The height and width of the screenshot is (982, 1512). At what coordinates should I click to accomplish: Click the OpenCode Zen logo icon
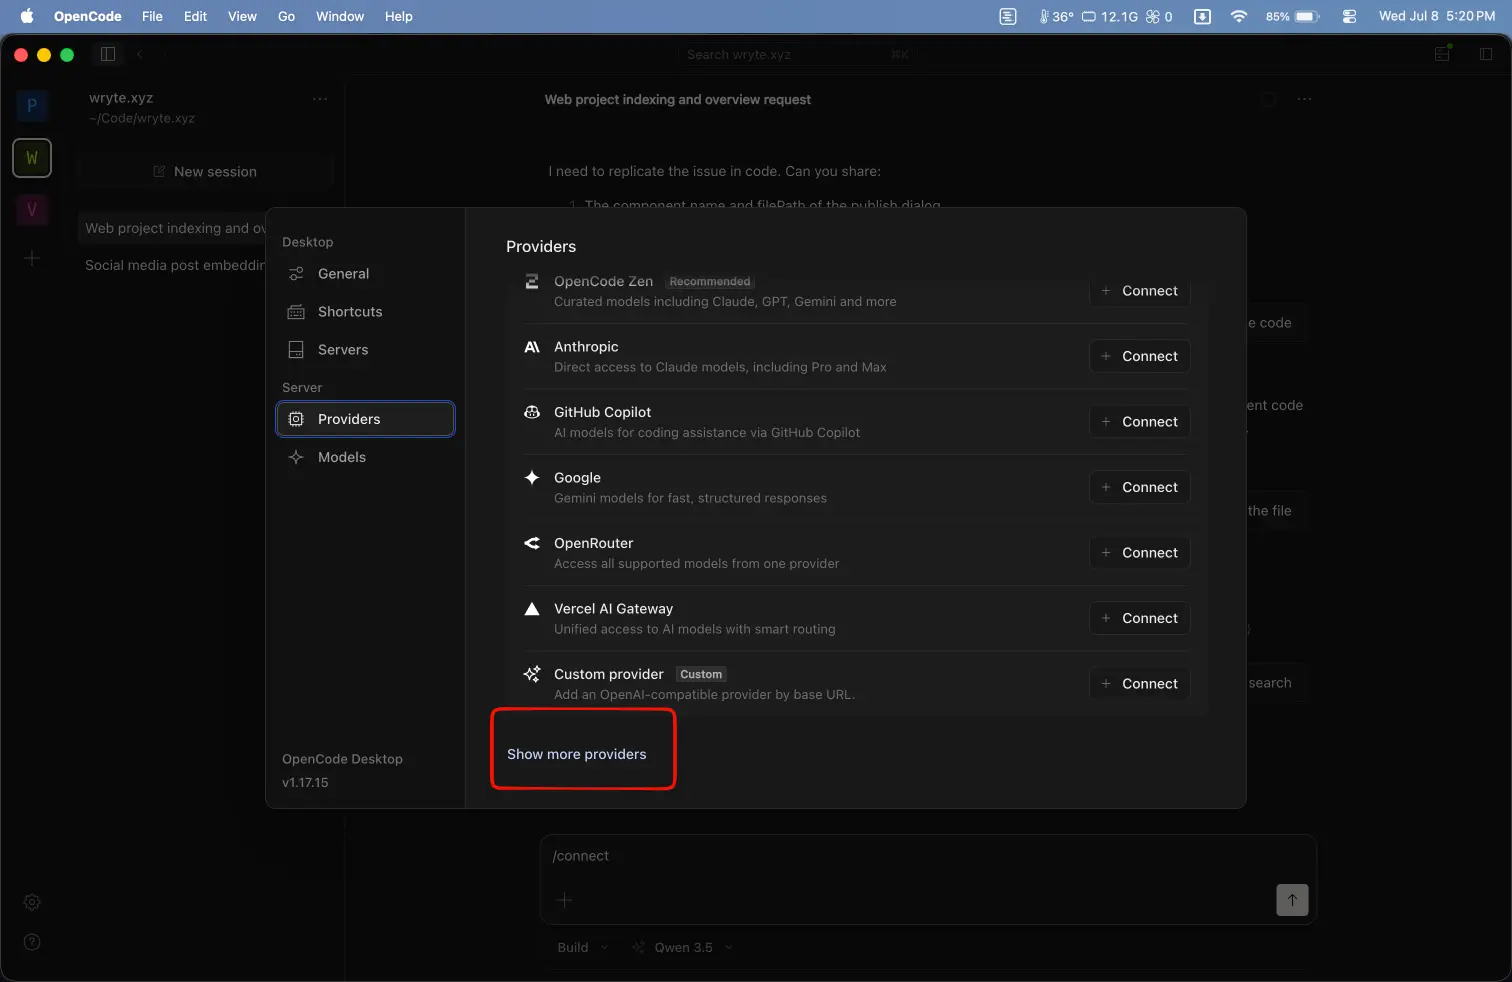click(532, 282)
